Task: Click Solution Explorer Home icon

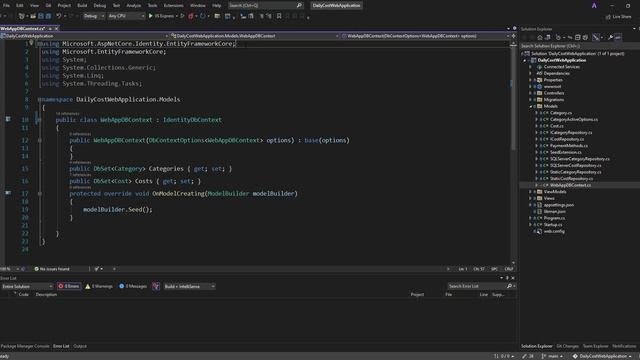Action: point(540,37)
